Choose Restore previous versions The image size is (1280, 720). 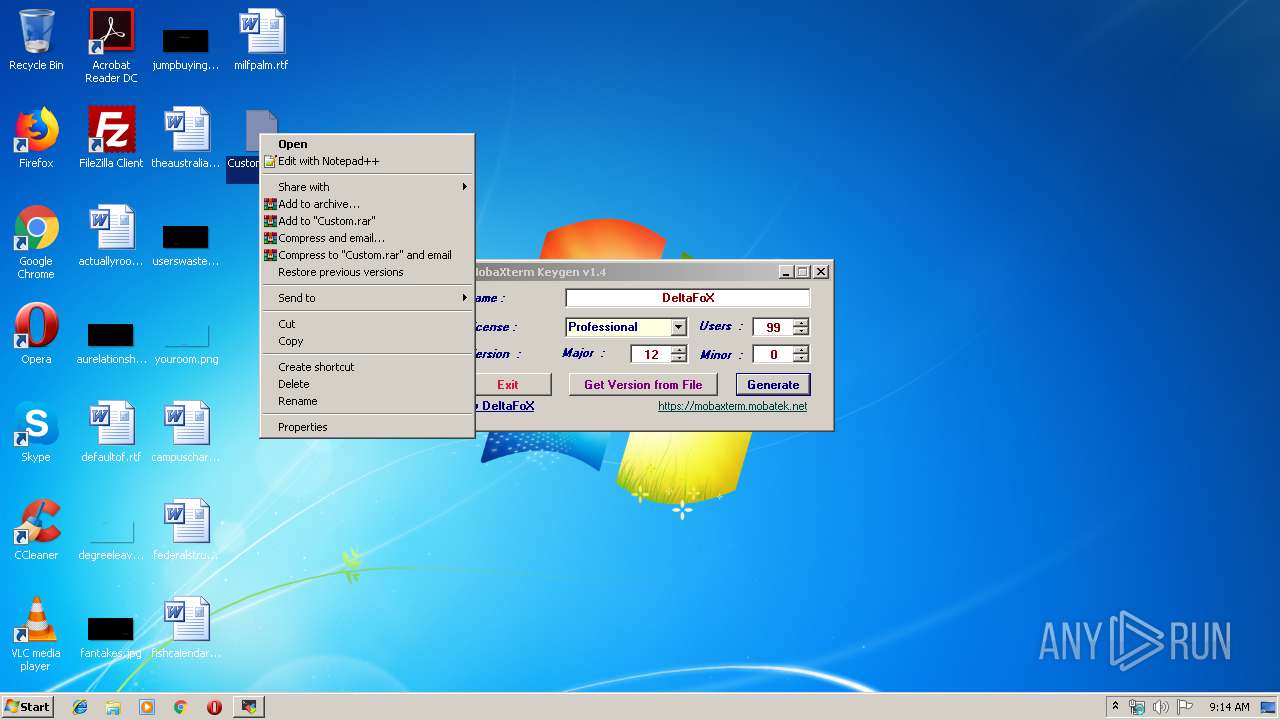[367, 272]
